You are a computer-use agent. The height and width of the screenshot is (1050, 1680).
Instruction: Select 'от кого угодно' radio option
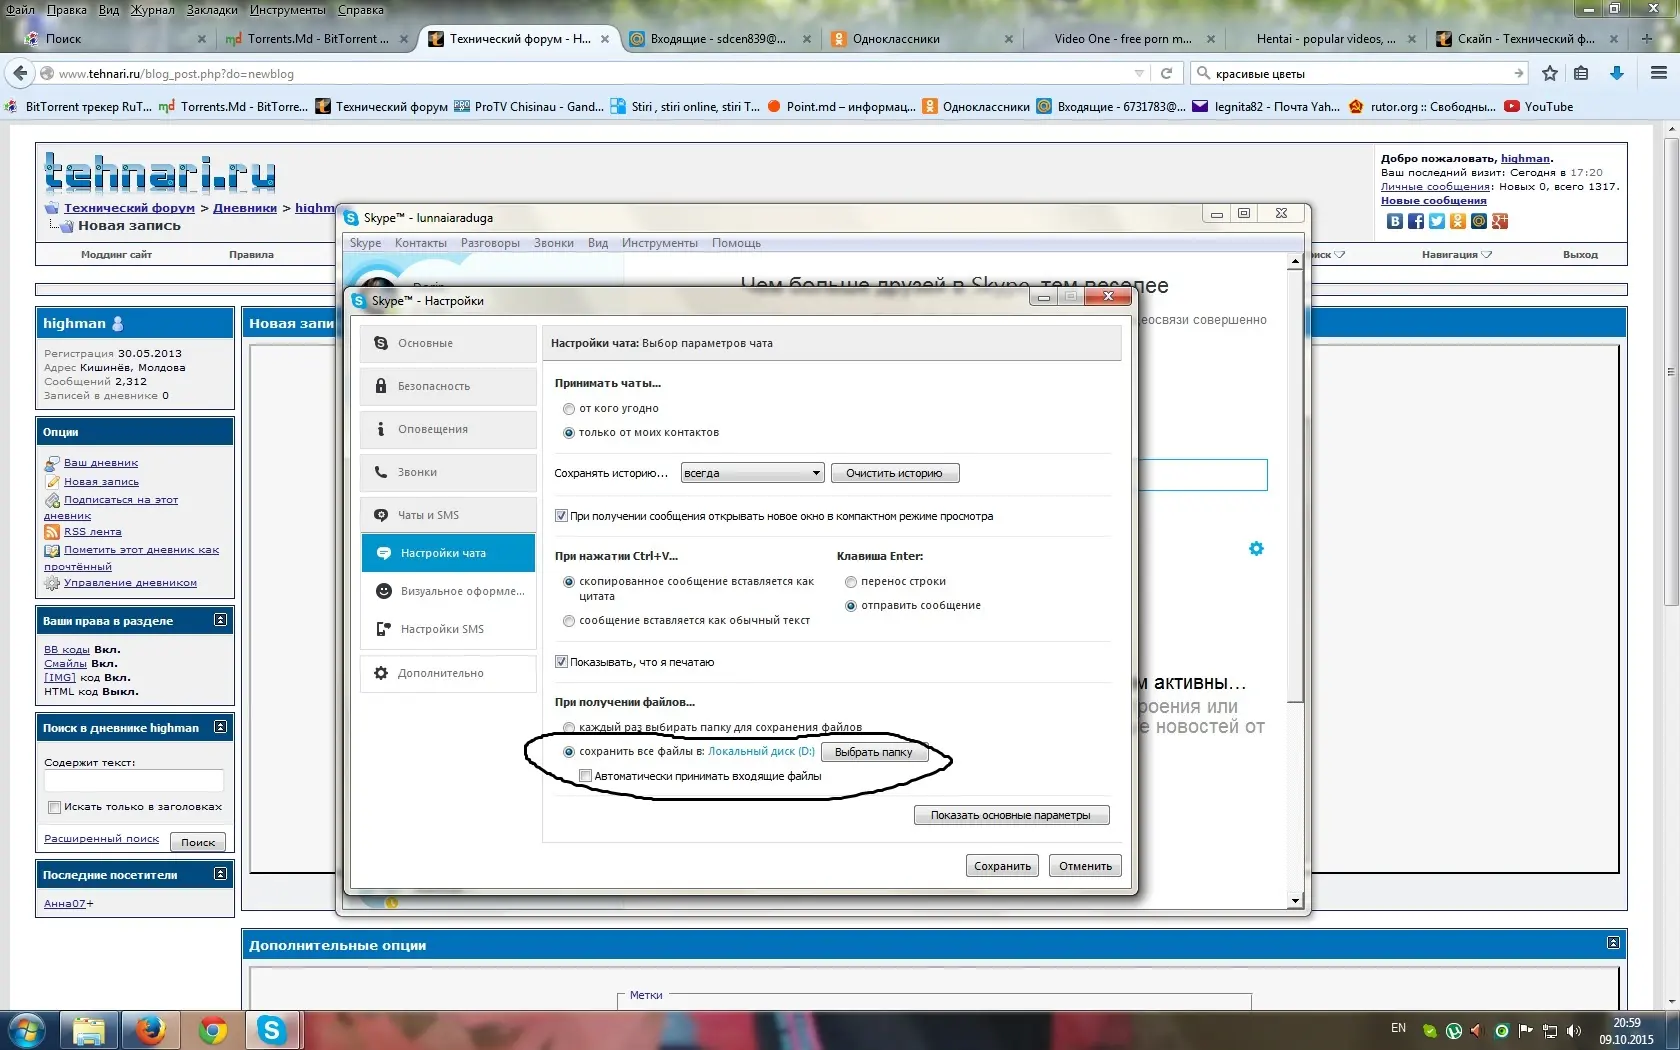pyautogui.click(x=569, y=409)
